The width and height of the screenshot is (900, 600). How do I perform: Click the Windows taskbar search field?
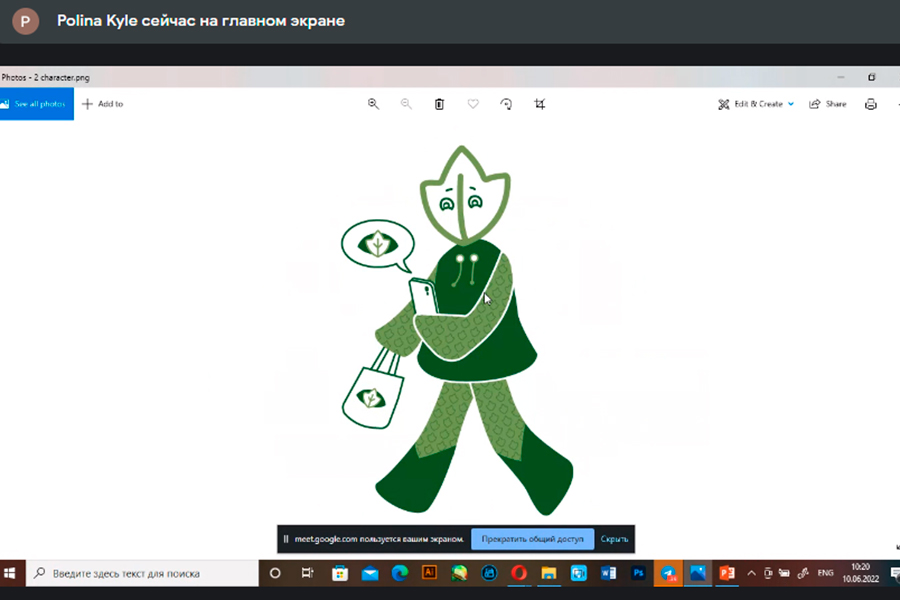(140, 573)
